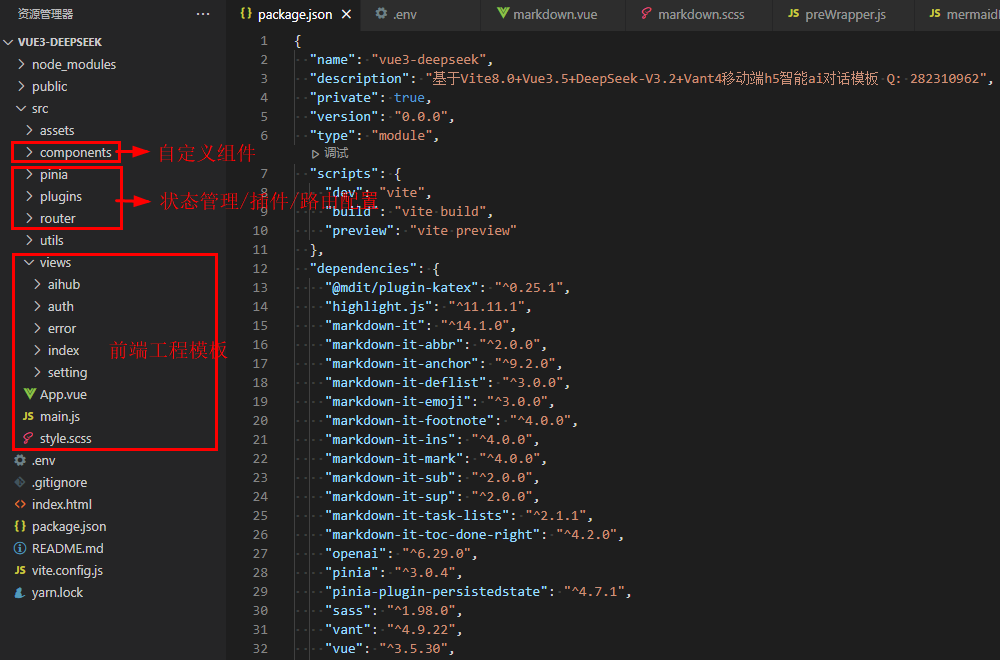Open App.vue from the file tree
This screenshot has height=660, width=1000.
(x=63, y=394)
